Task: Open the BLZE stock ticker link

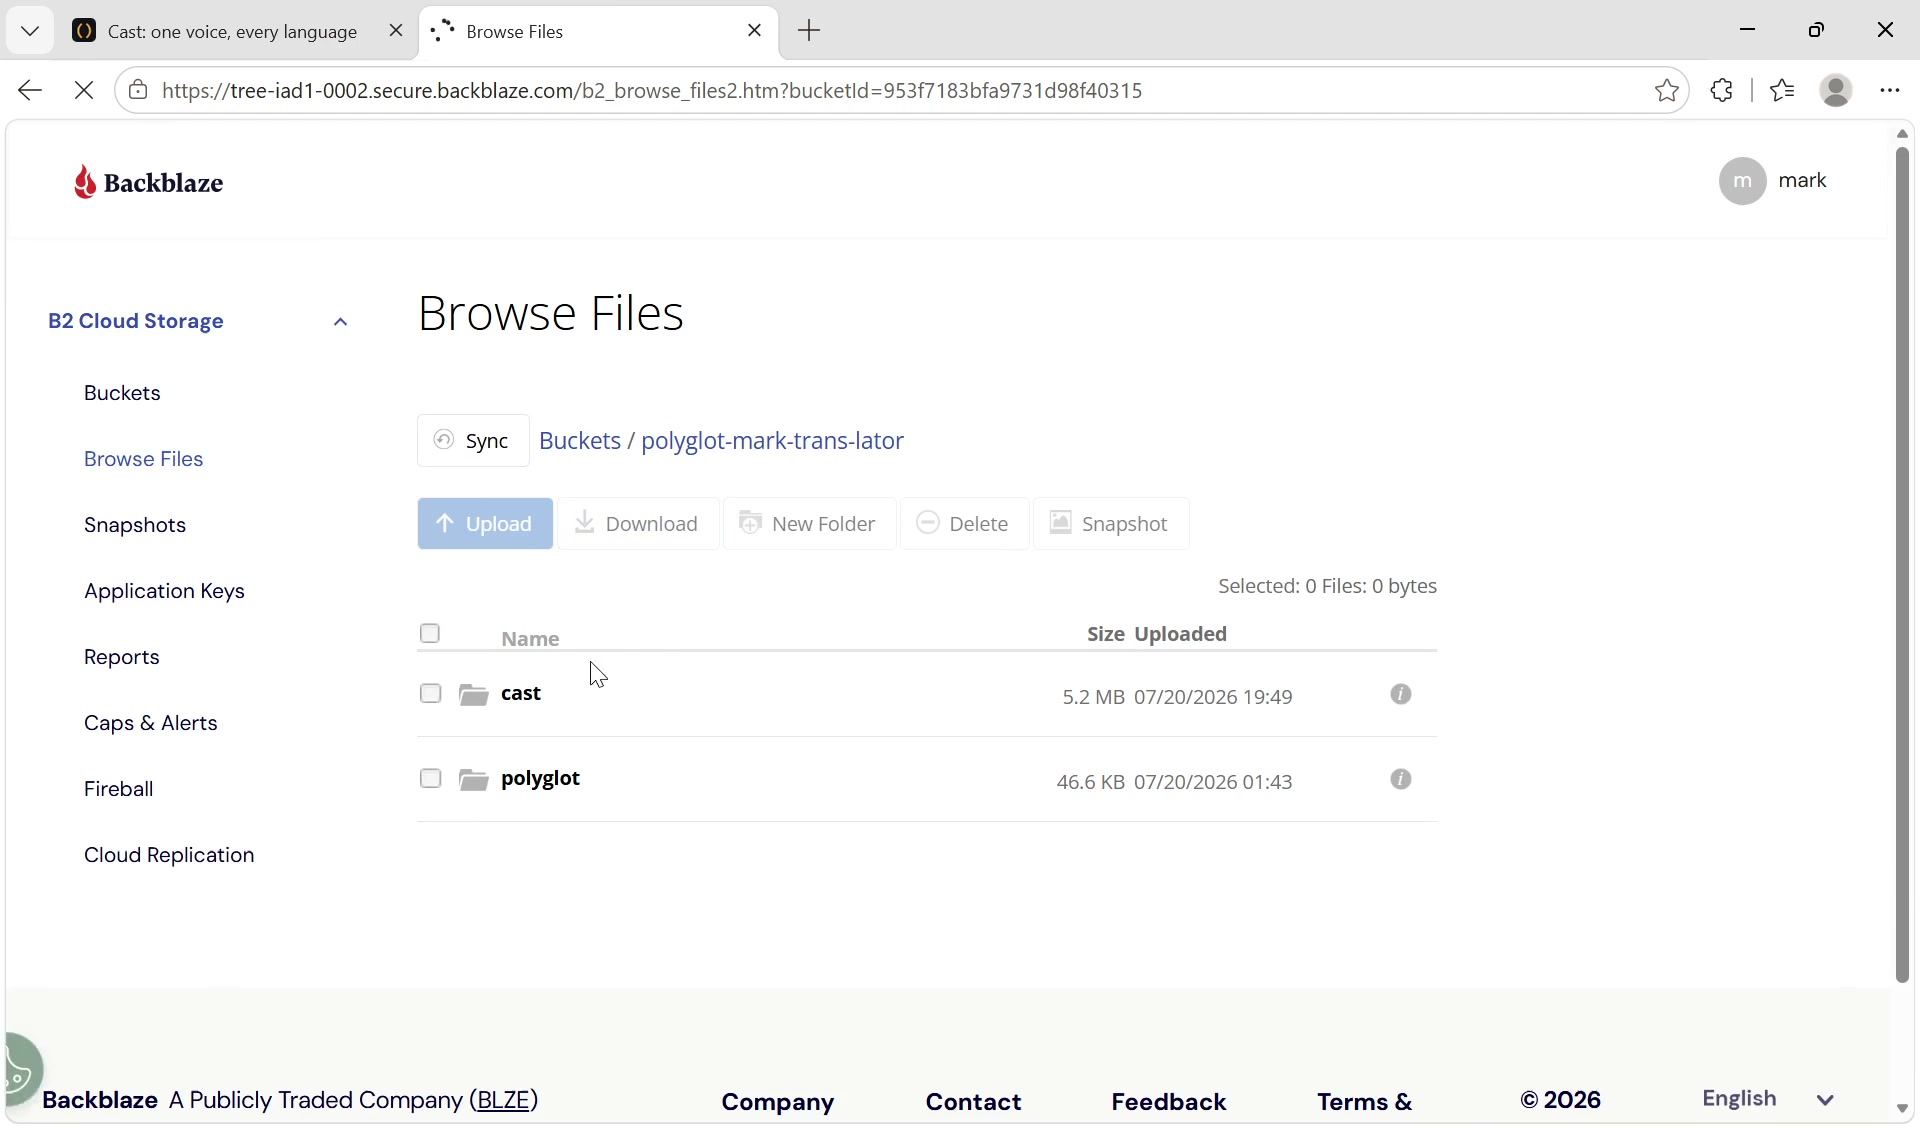Action: tap(504, 1101)
